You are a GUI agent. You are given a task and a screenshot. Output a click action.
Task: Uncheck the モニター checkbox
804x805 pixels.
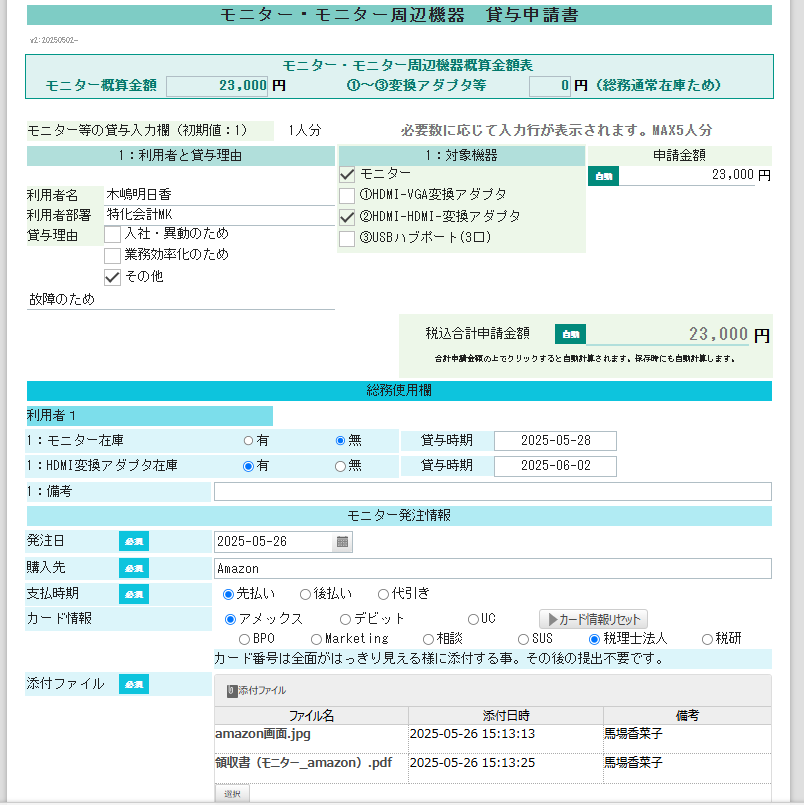click(348, 174)
